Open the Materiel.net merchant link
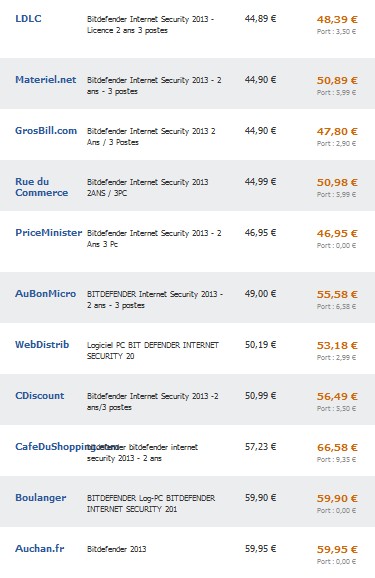The image size is (375, 578). coord(45,80)
